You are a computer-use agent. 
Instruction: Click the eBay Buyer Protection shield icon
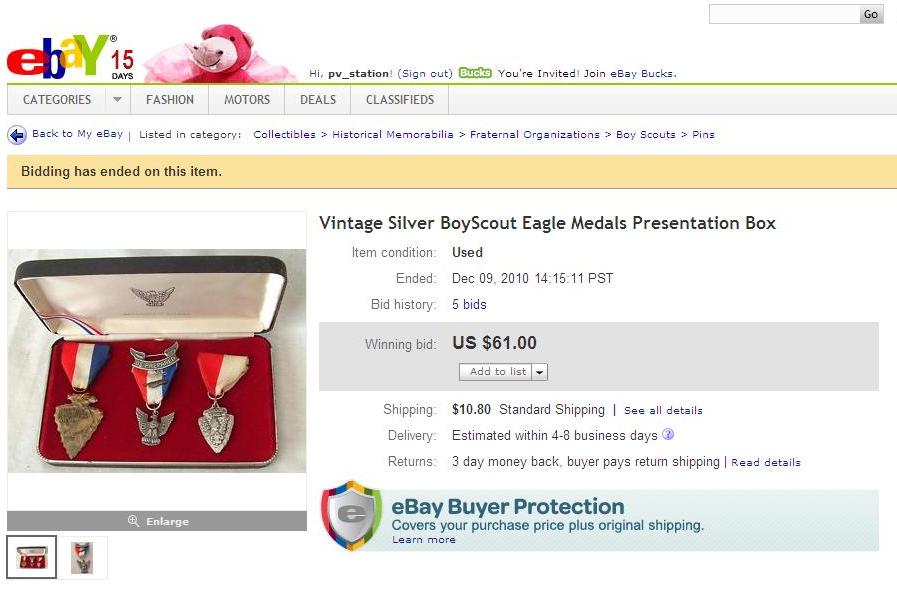tap(351, 516)
